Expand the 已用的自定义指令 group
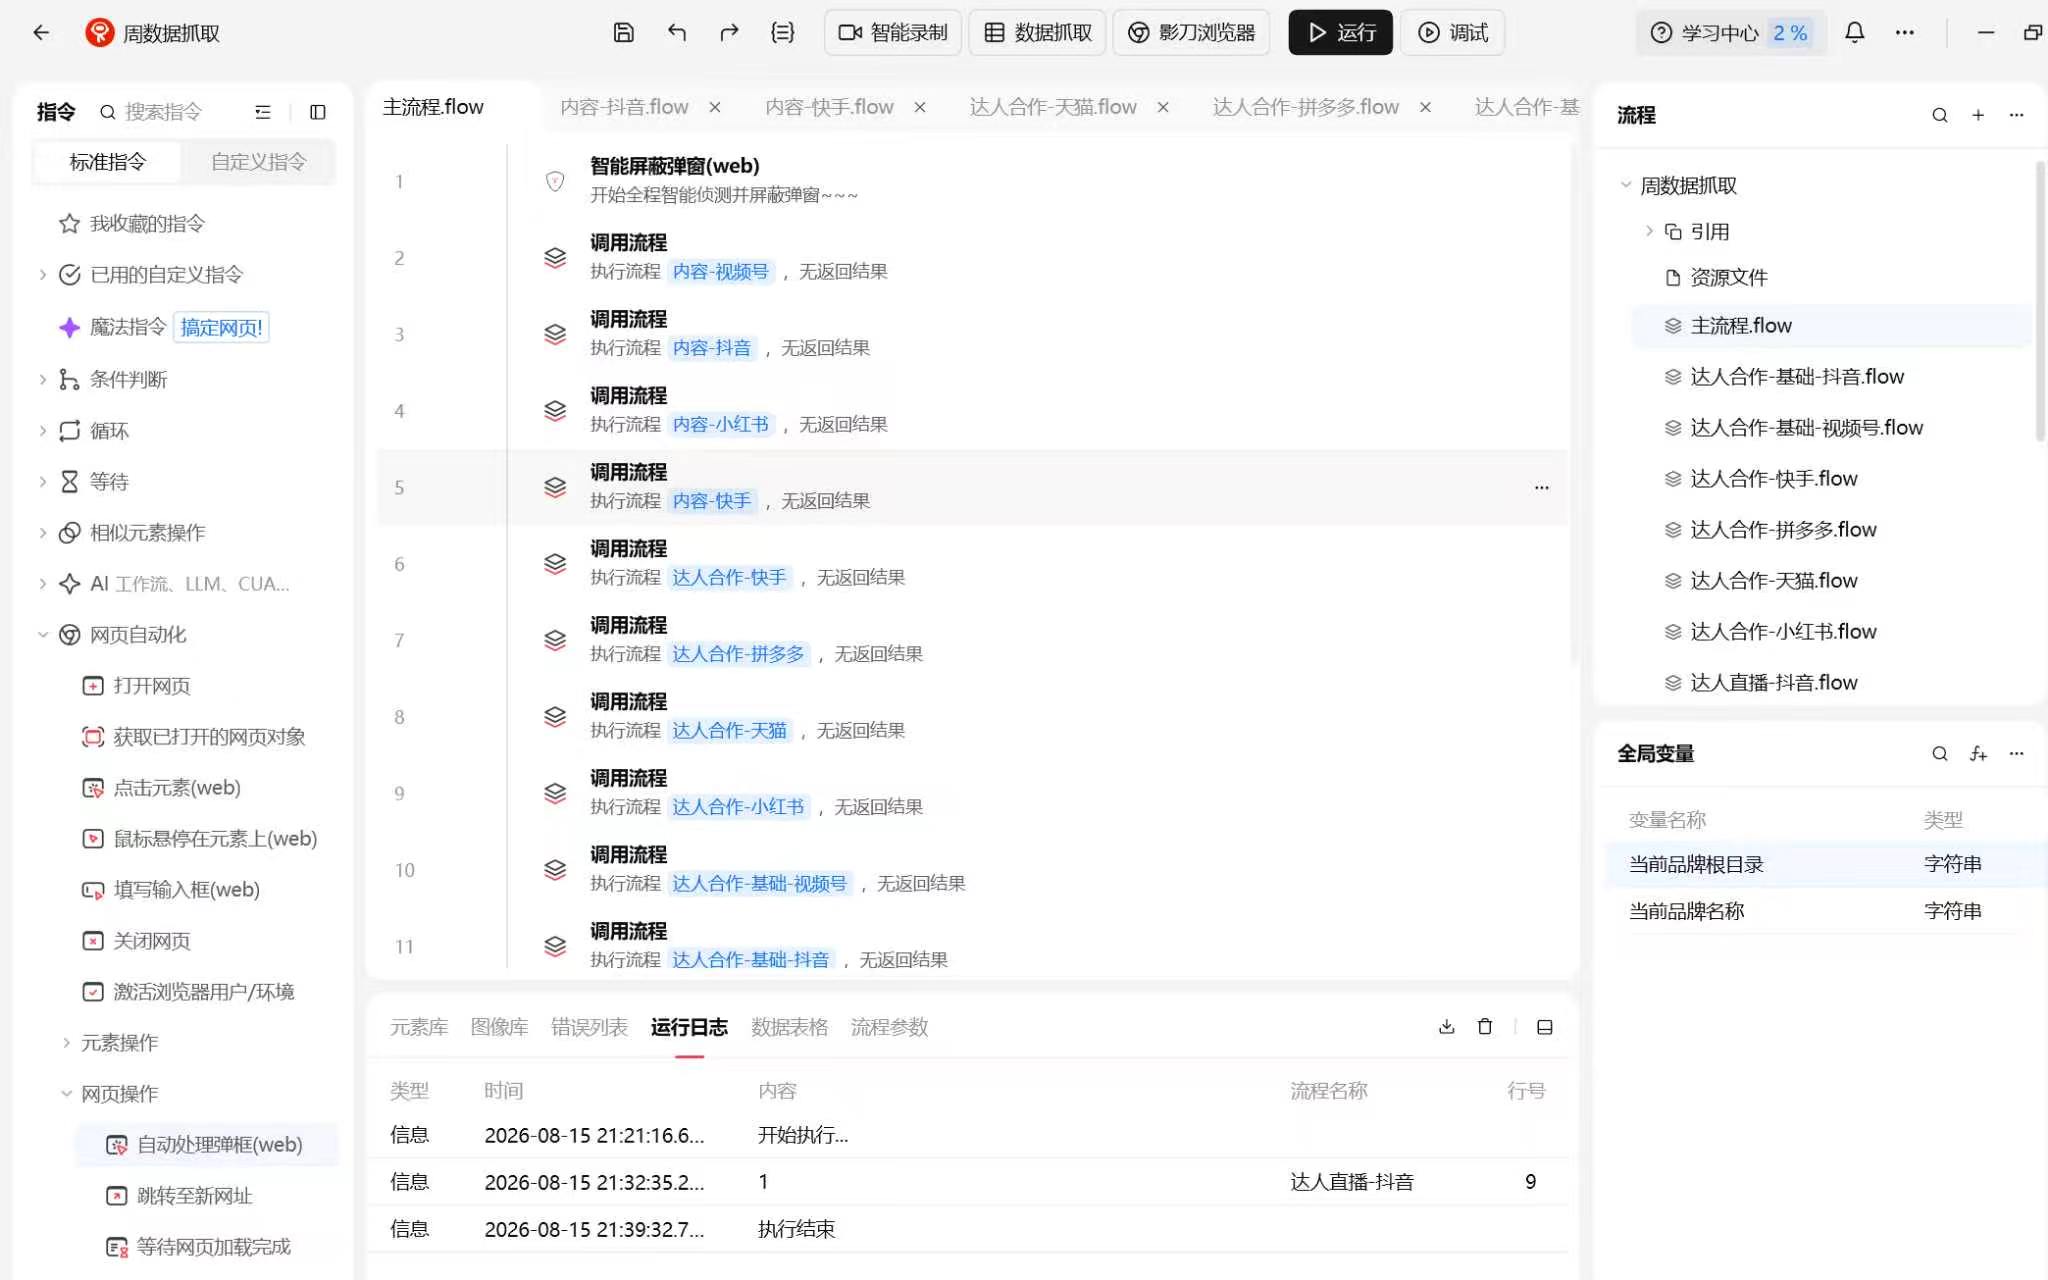The image size is (2048, 1280). point(43,275)
